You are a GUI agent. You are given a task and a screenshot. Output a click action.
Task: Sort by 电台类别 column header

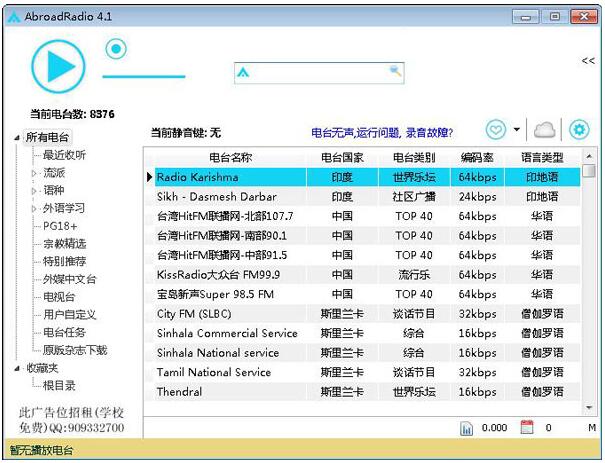[x=414, y=157]
